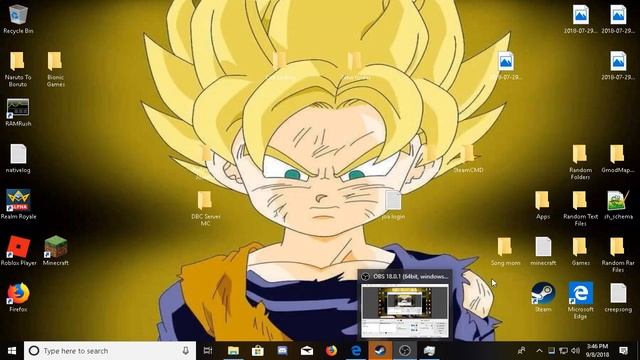Screen dimensions: 640x360
Task: Open Discord from the taskbar
Action: tap(282, 351)
